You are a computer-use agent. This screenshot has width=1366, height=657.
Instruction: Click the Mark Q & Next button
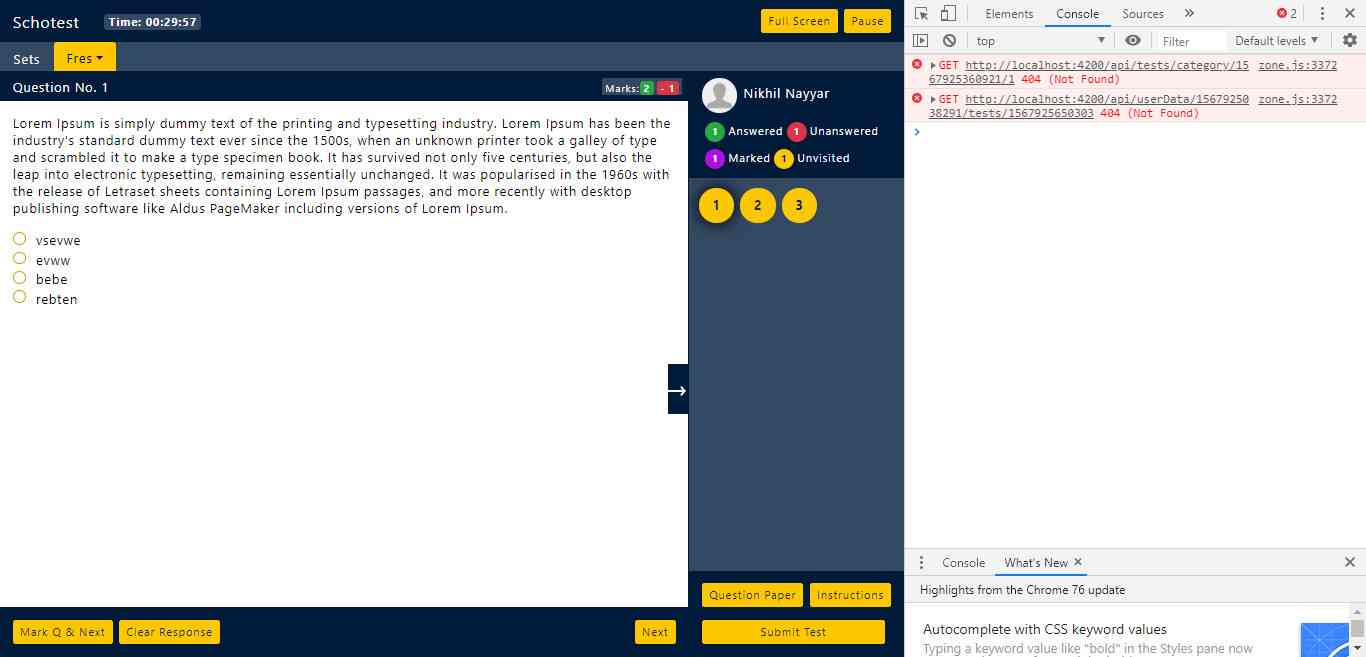(x=62, y=632)
